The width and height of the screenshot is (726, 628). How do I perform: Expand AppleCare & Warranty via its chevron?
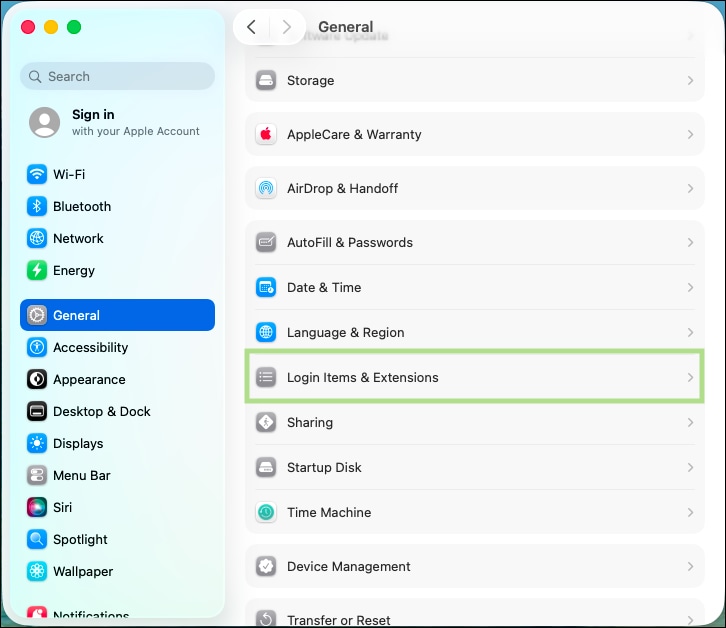pos(690,134)
